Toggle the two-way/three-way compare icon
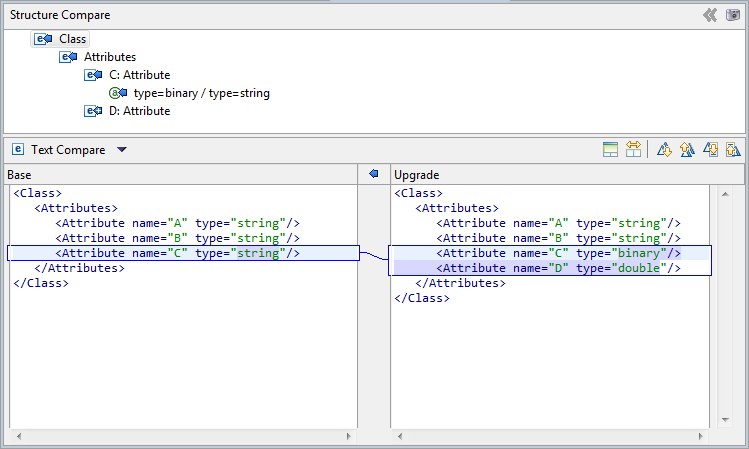This screenshot has height=449, width=749. point(633,150)
